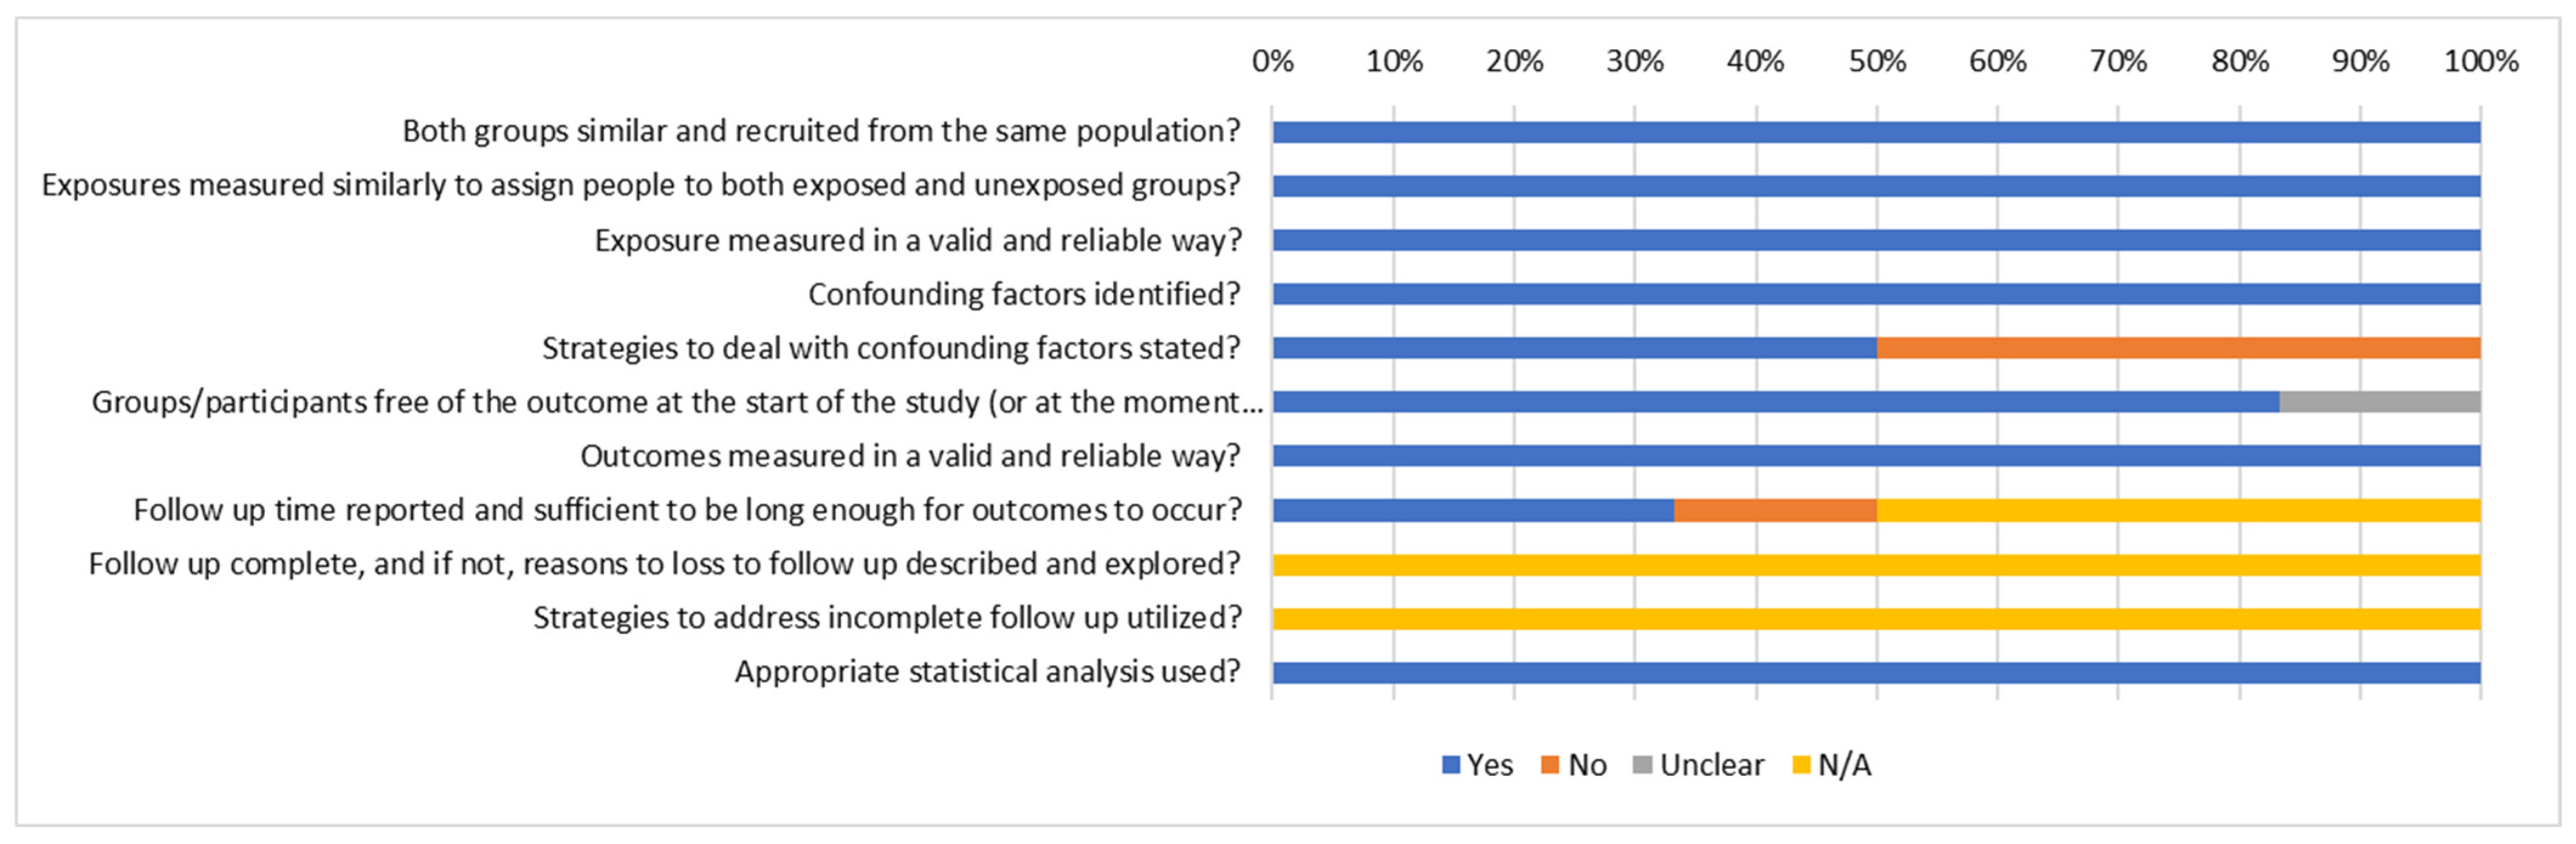Click the 50% axis label
2576x844 pixels.
pos(1877,62)
